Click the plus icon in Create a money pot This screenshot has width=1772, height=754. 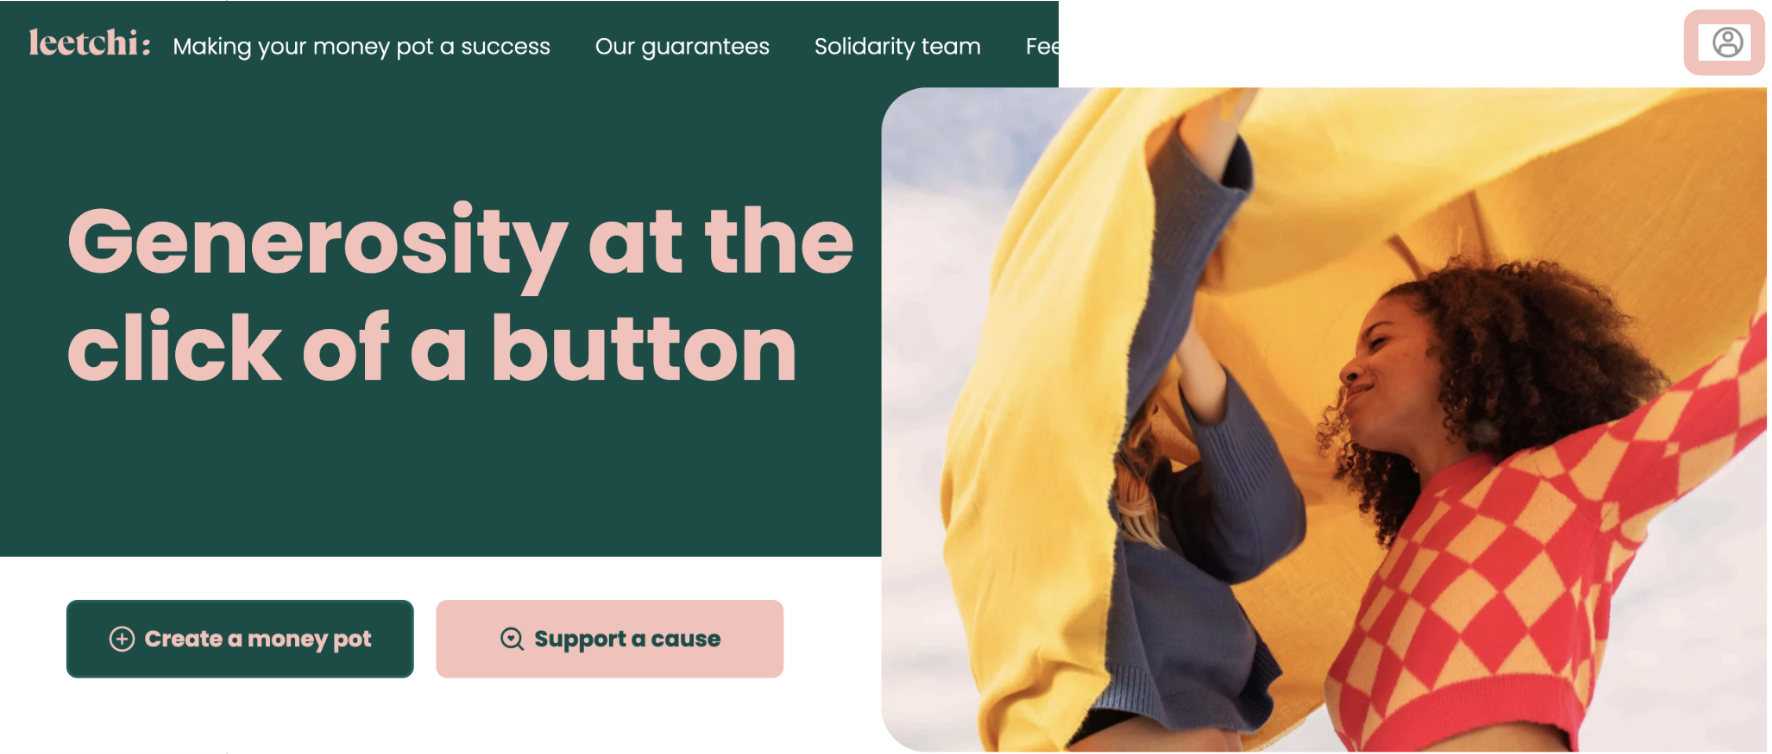click(122, 639)
